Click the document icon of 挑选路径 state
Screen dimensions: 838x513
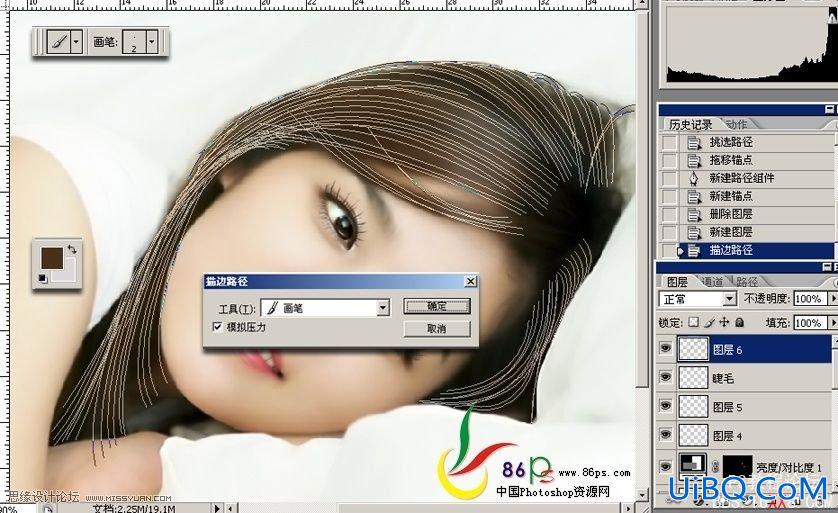(x=694, y=142)
